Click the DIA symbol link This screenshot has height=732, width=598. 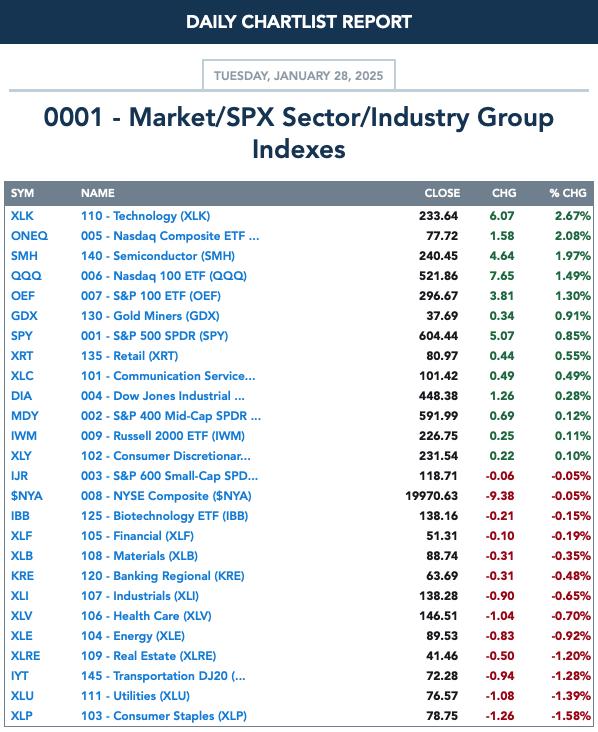pyautogui.click(x=21, y=396)
